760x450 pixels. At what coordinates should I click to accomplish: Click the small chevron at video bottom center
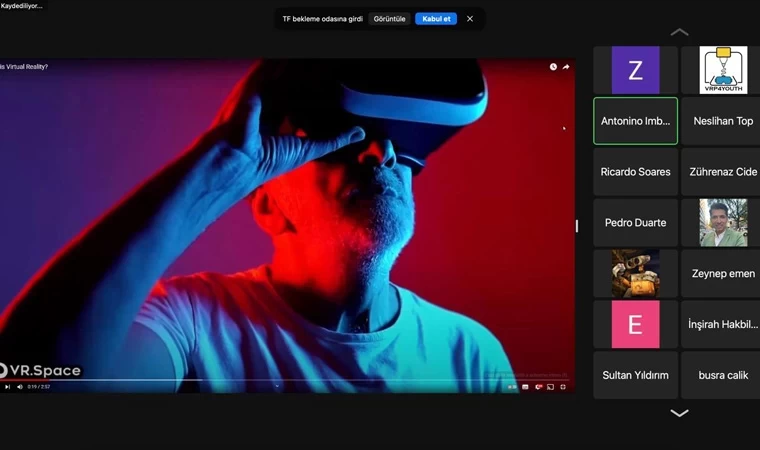pos(277,386)
